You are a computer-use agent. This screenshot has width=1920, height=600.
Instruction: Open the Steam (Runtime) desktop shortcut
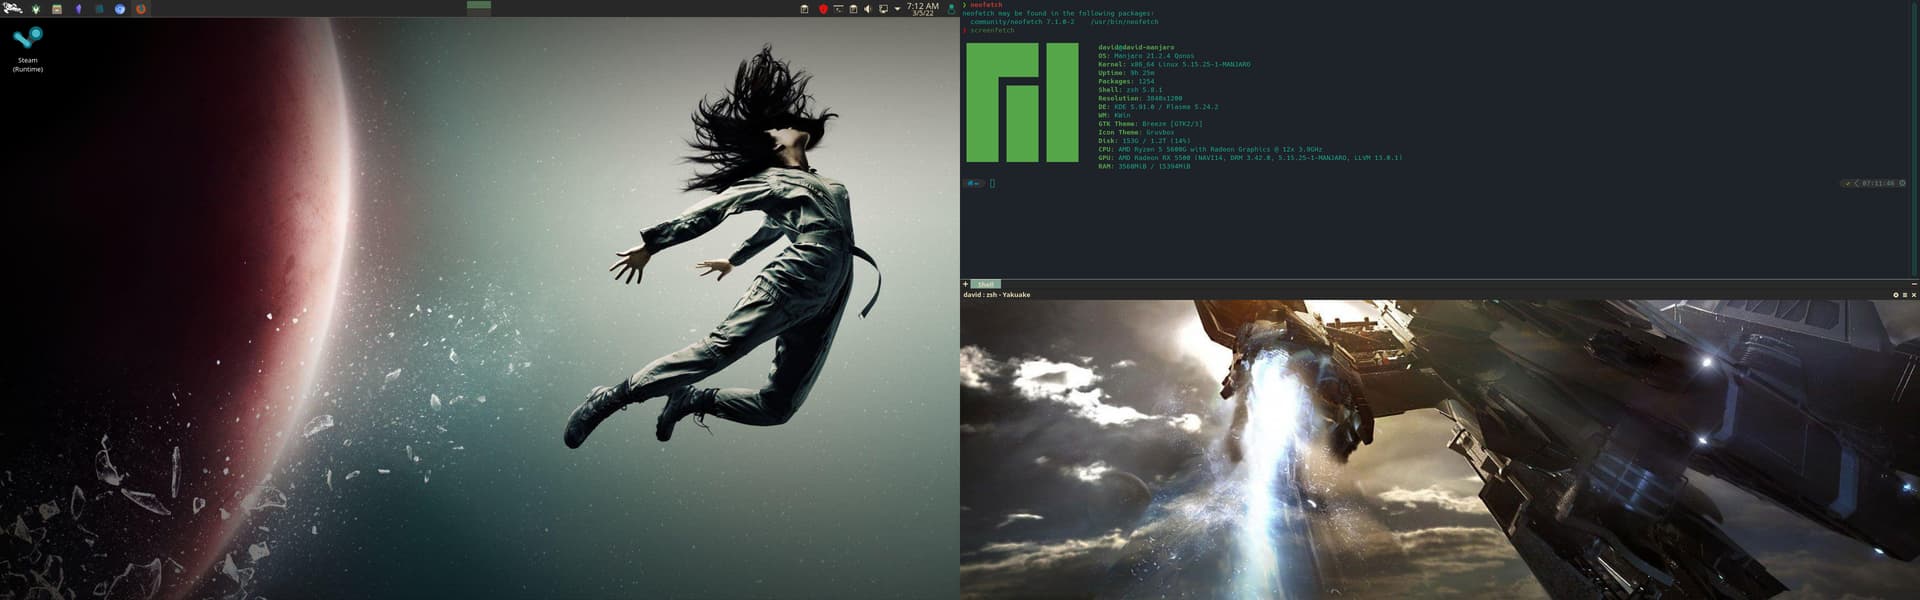pos(28,49)
